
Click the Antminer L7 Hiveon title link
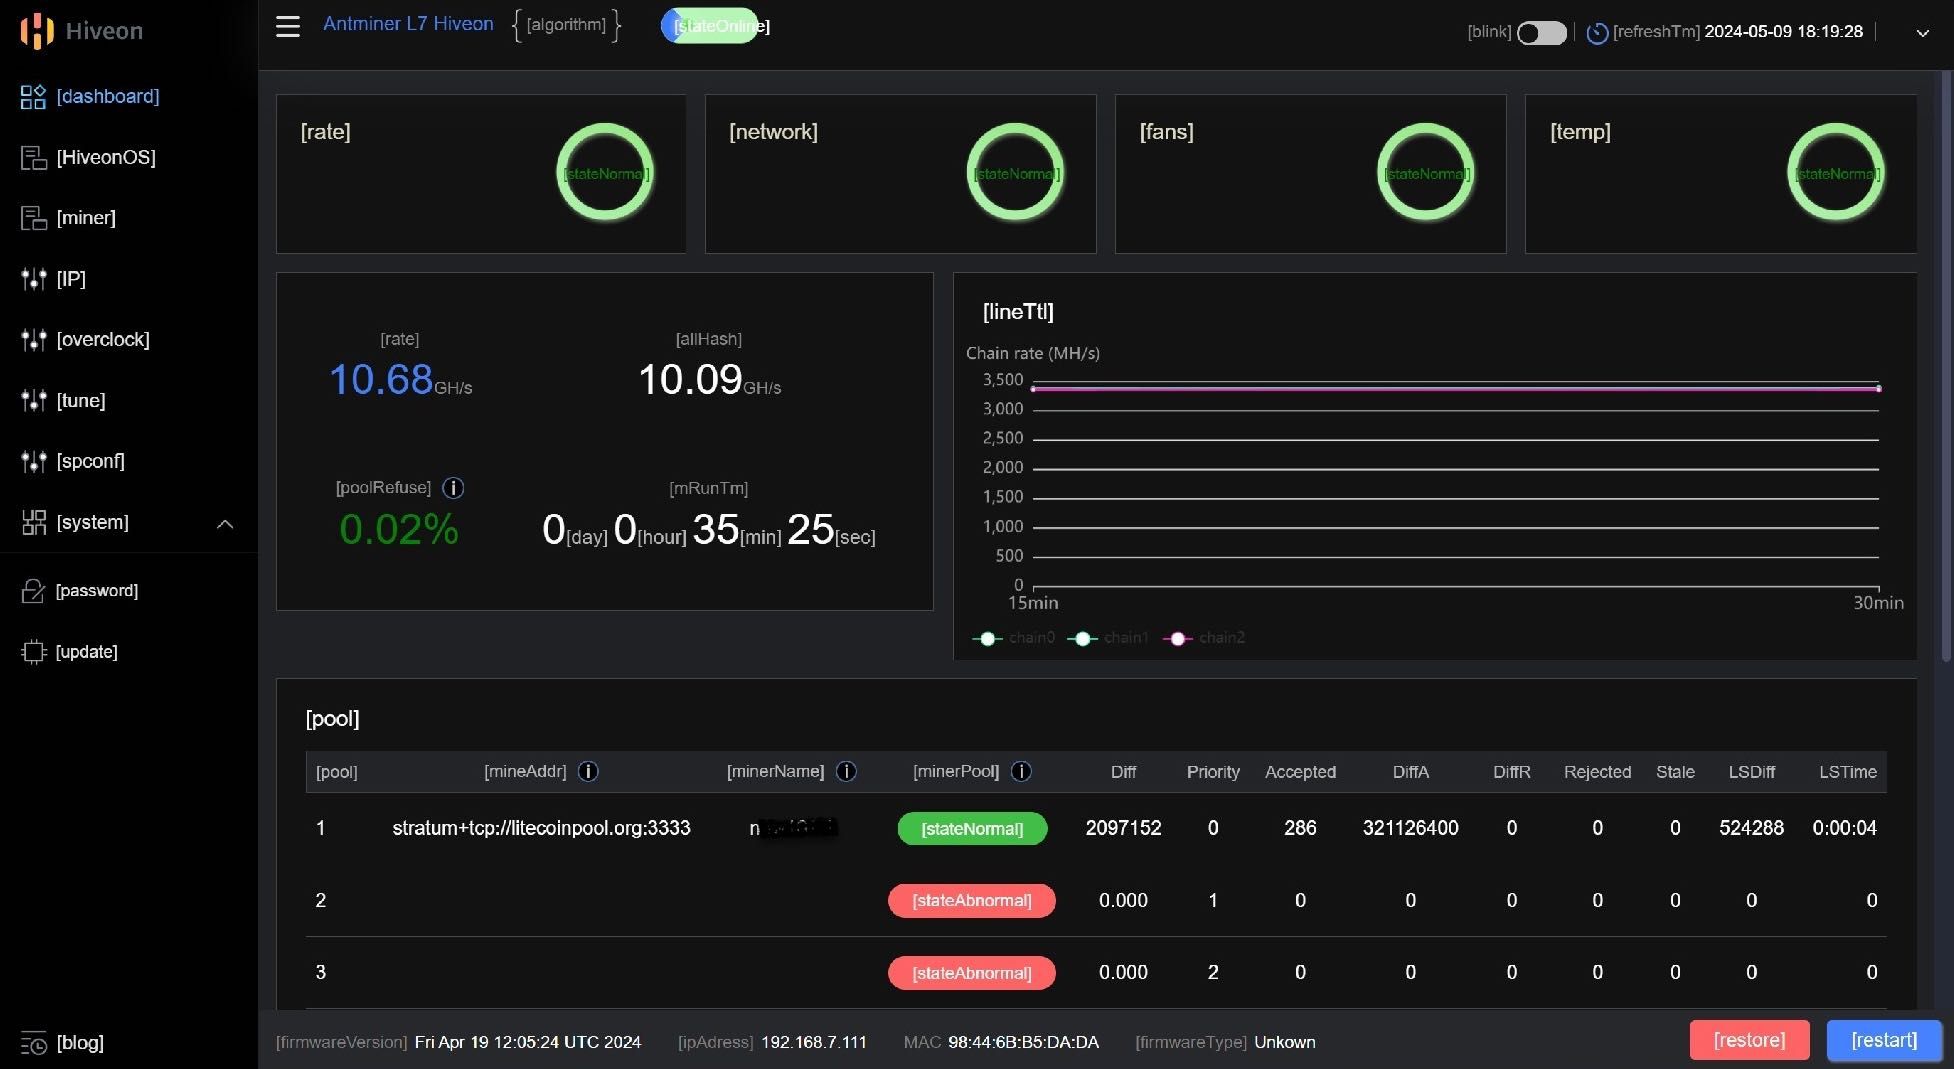408,24
